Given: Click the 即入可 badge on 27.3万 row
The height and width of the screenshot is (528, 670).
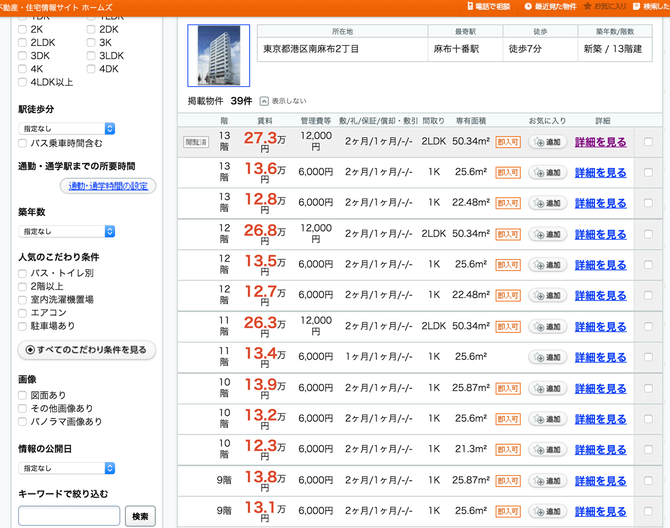Looking at the screenshot, I should point(508,142).
